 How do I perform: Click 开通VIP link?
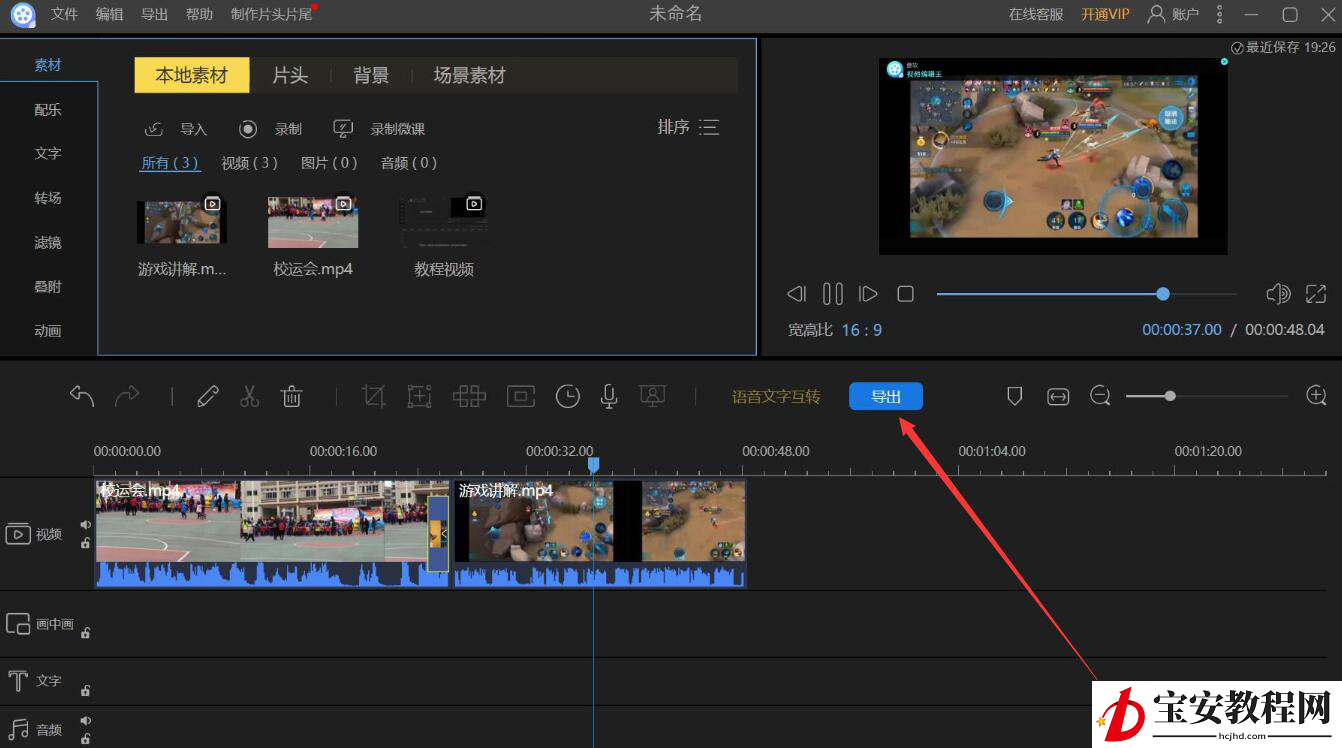1105,14
